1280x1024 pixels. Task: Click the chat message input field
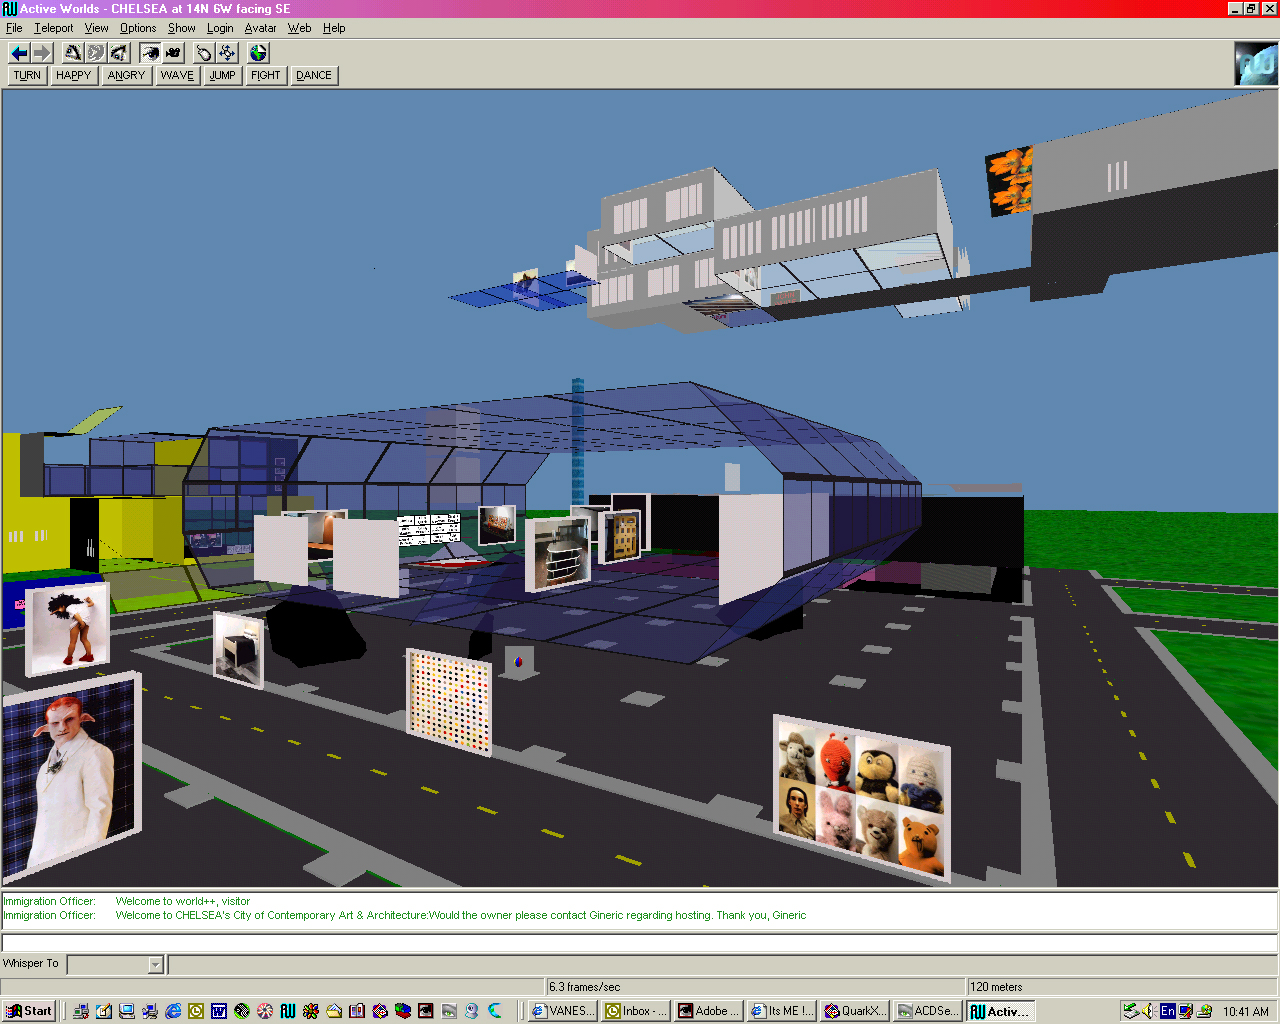click(x=640, y=943)
